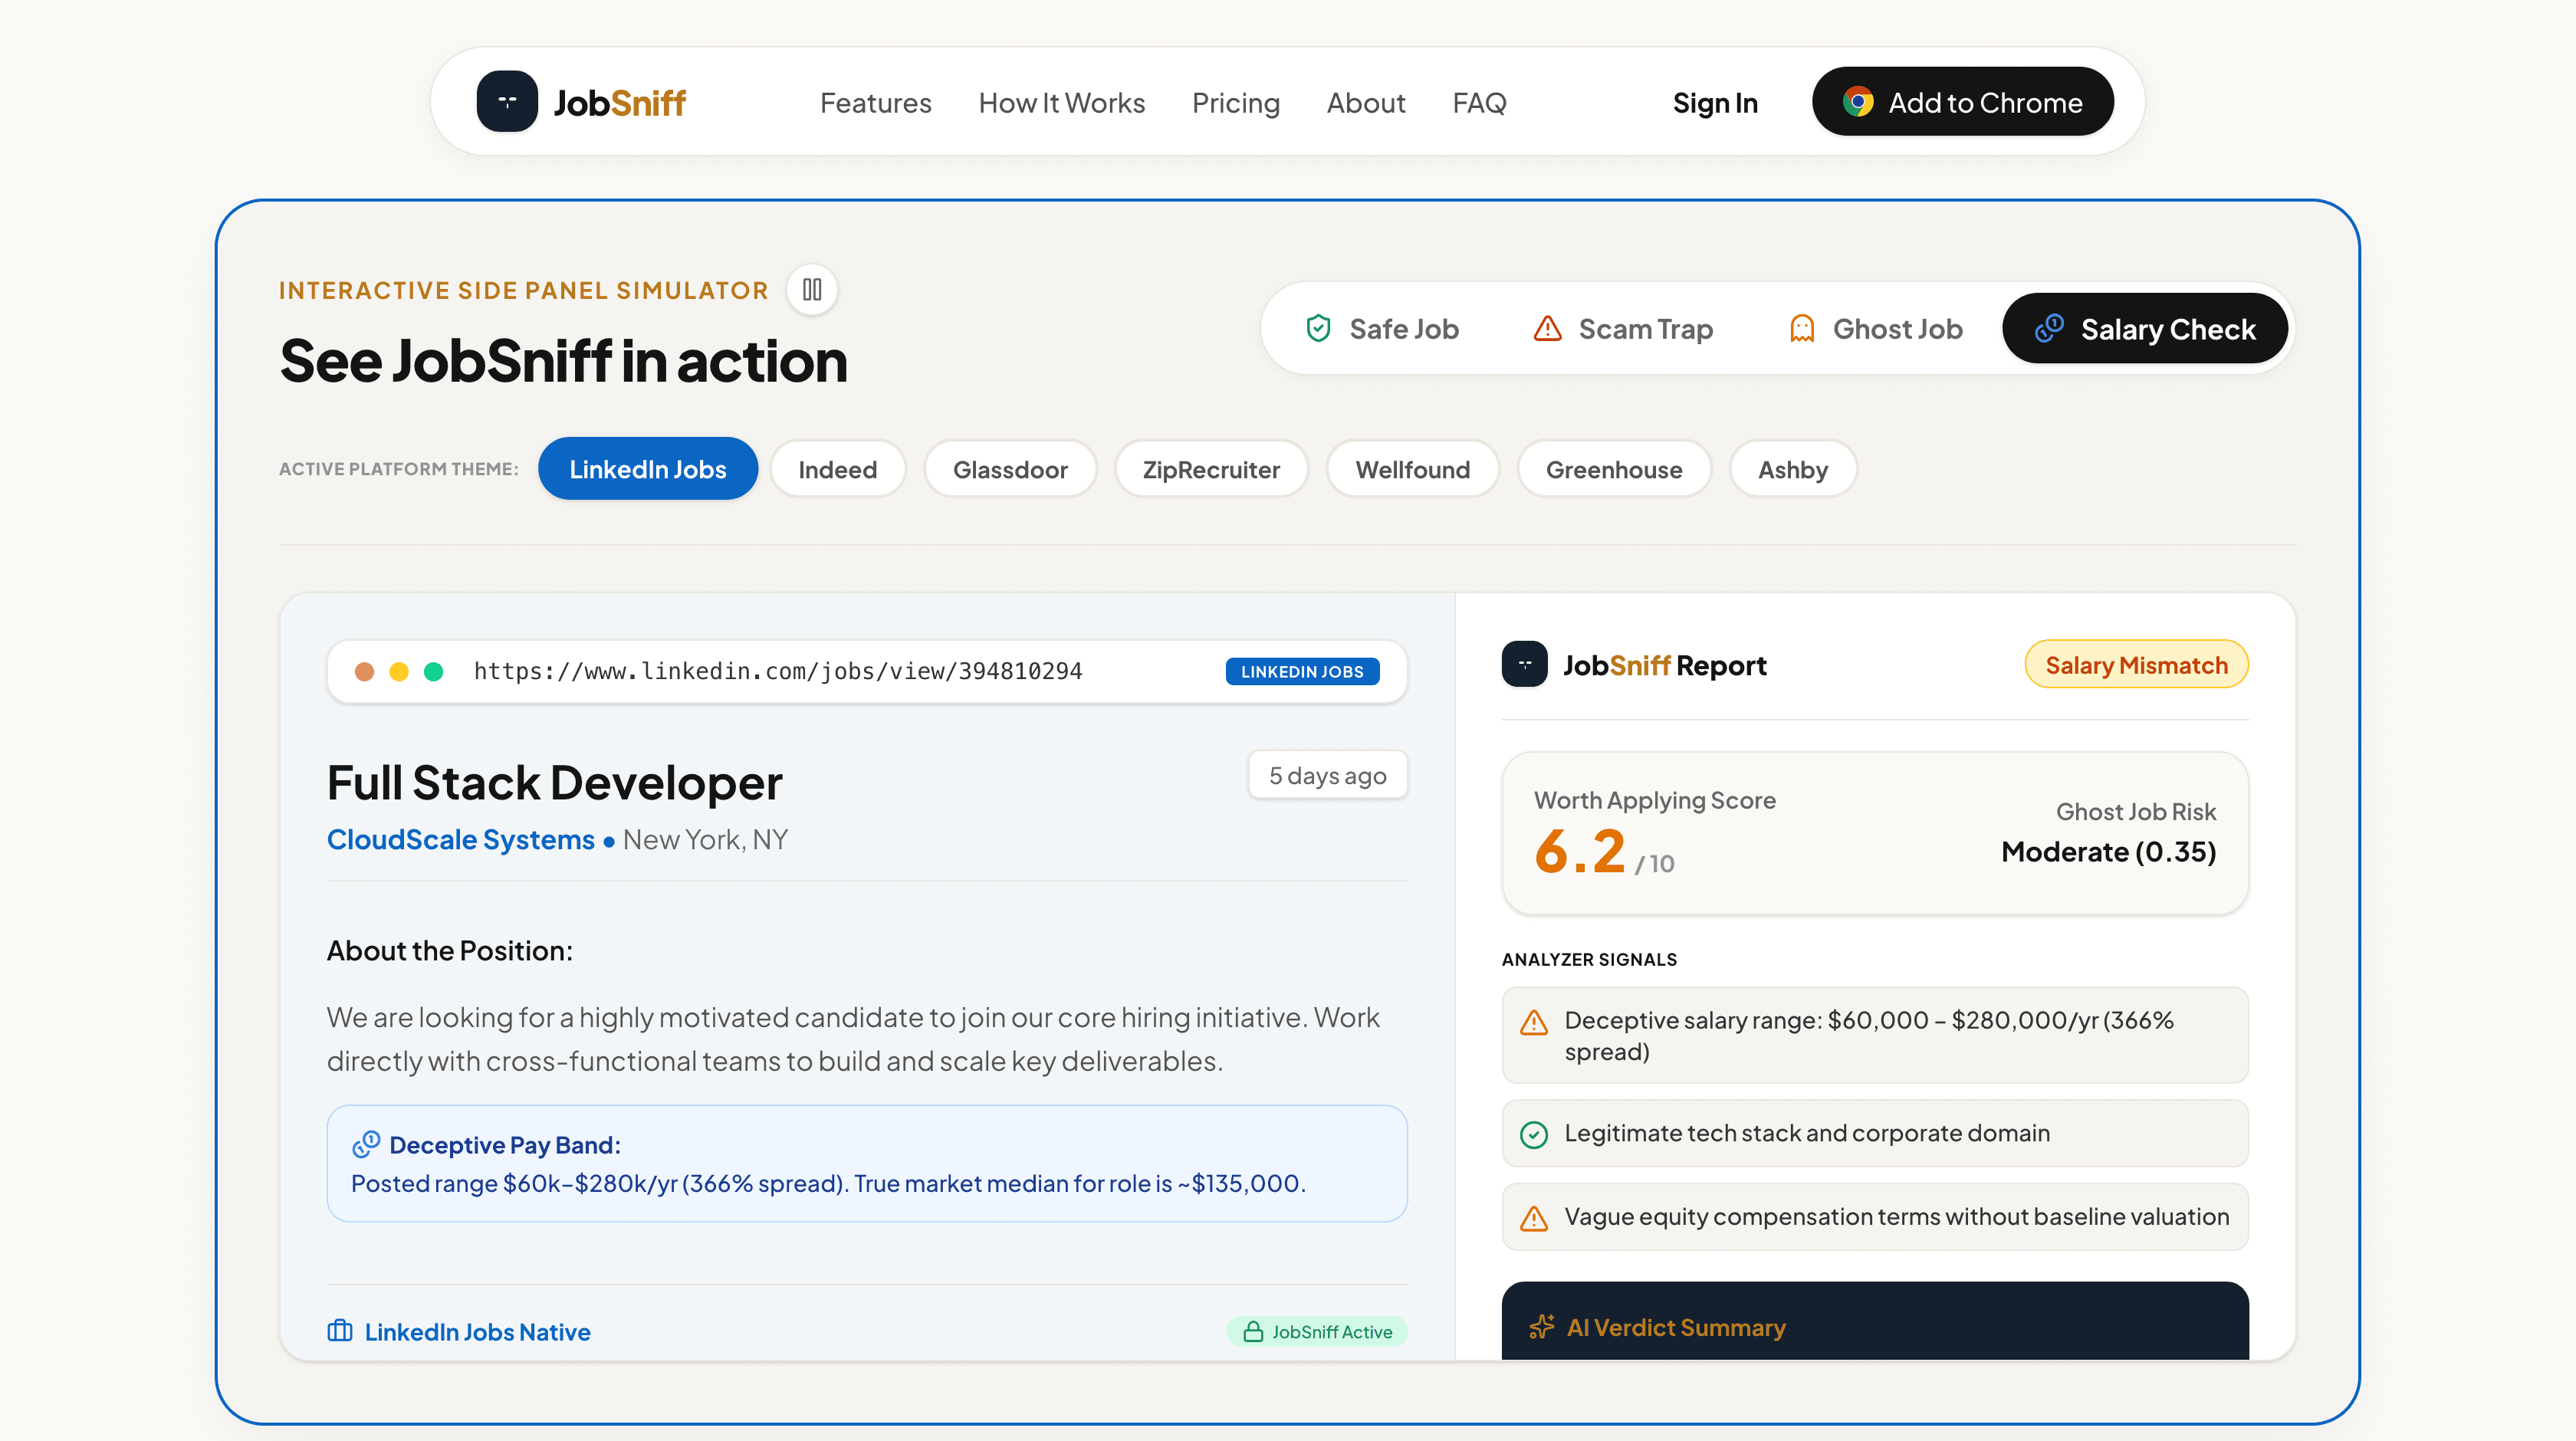The height and width of the screenshot is (1441, 2576).
Task: Click the ANALYZER SIGNALS heading
Action: tap(1589, 959)
